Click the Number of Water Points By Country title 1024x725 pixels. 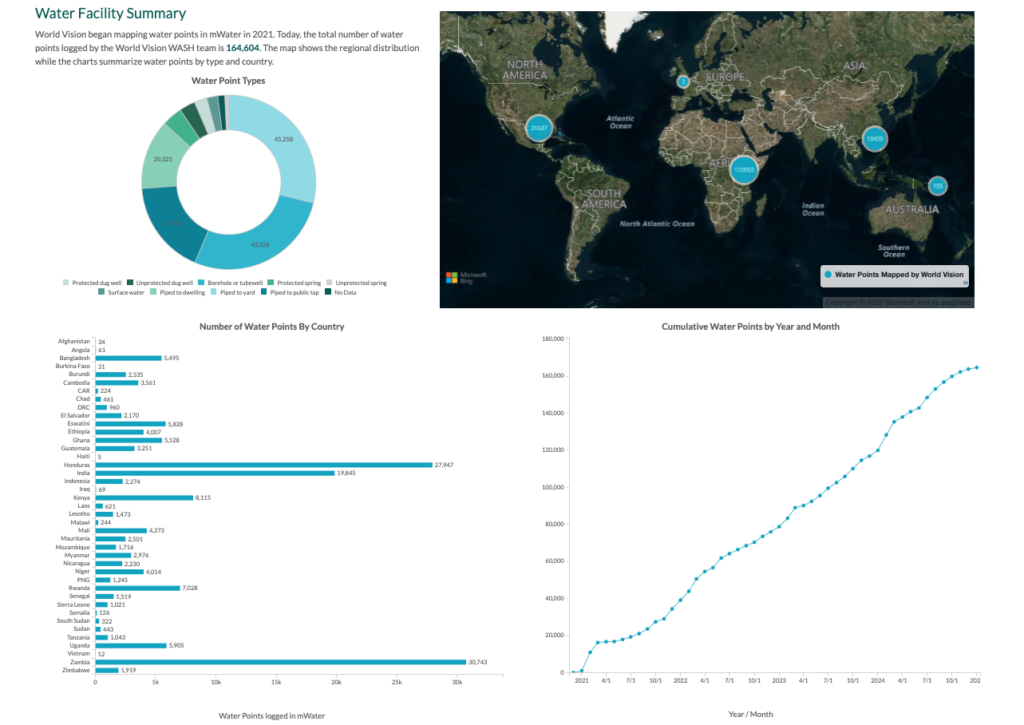pyautogui.click(x=272, y=327)
